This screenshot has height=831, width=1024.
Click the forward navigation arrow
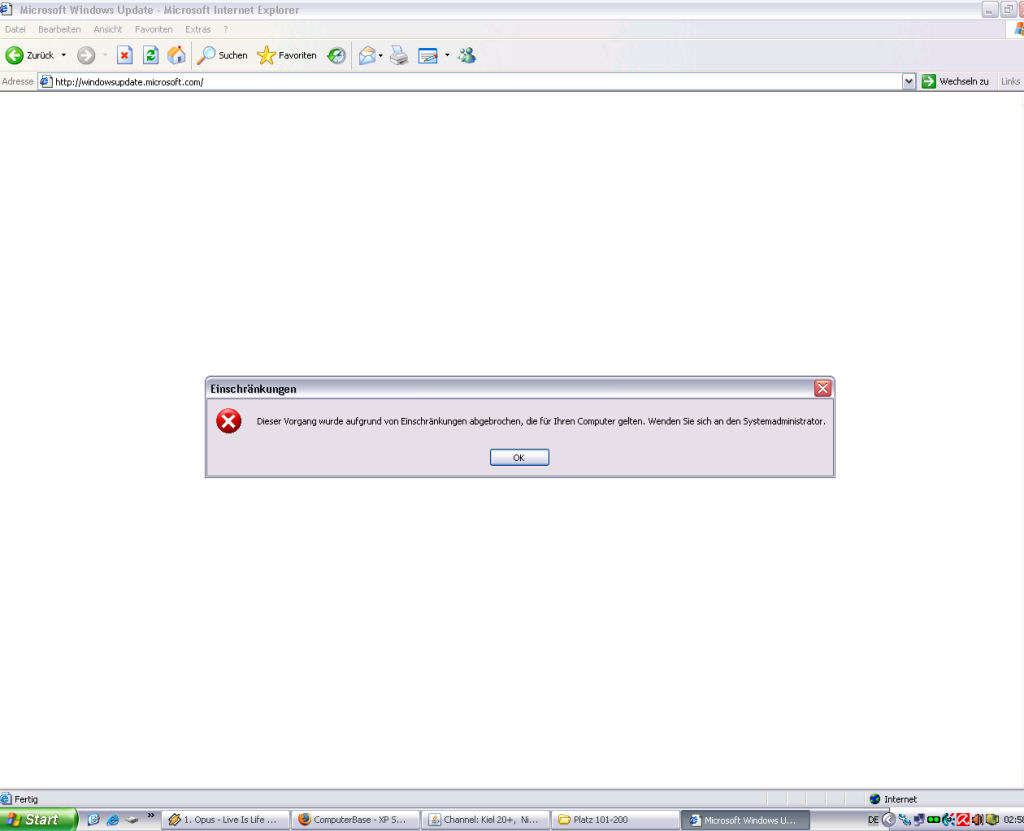click(x=86, y=56)
